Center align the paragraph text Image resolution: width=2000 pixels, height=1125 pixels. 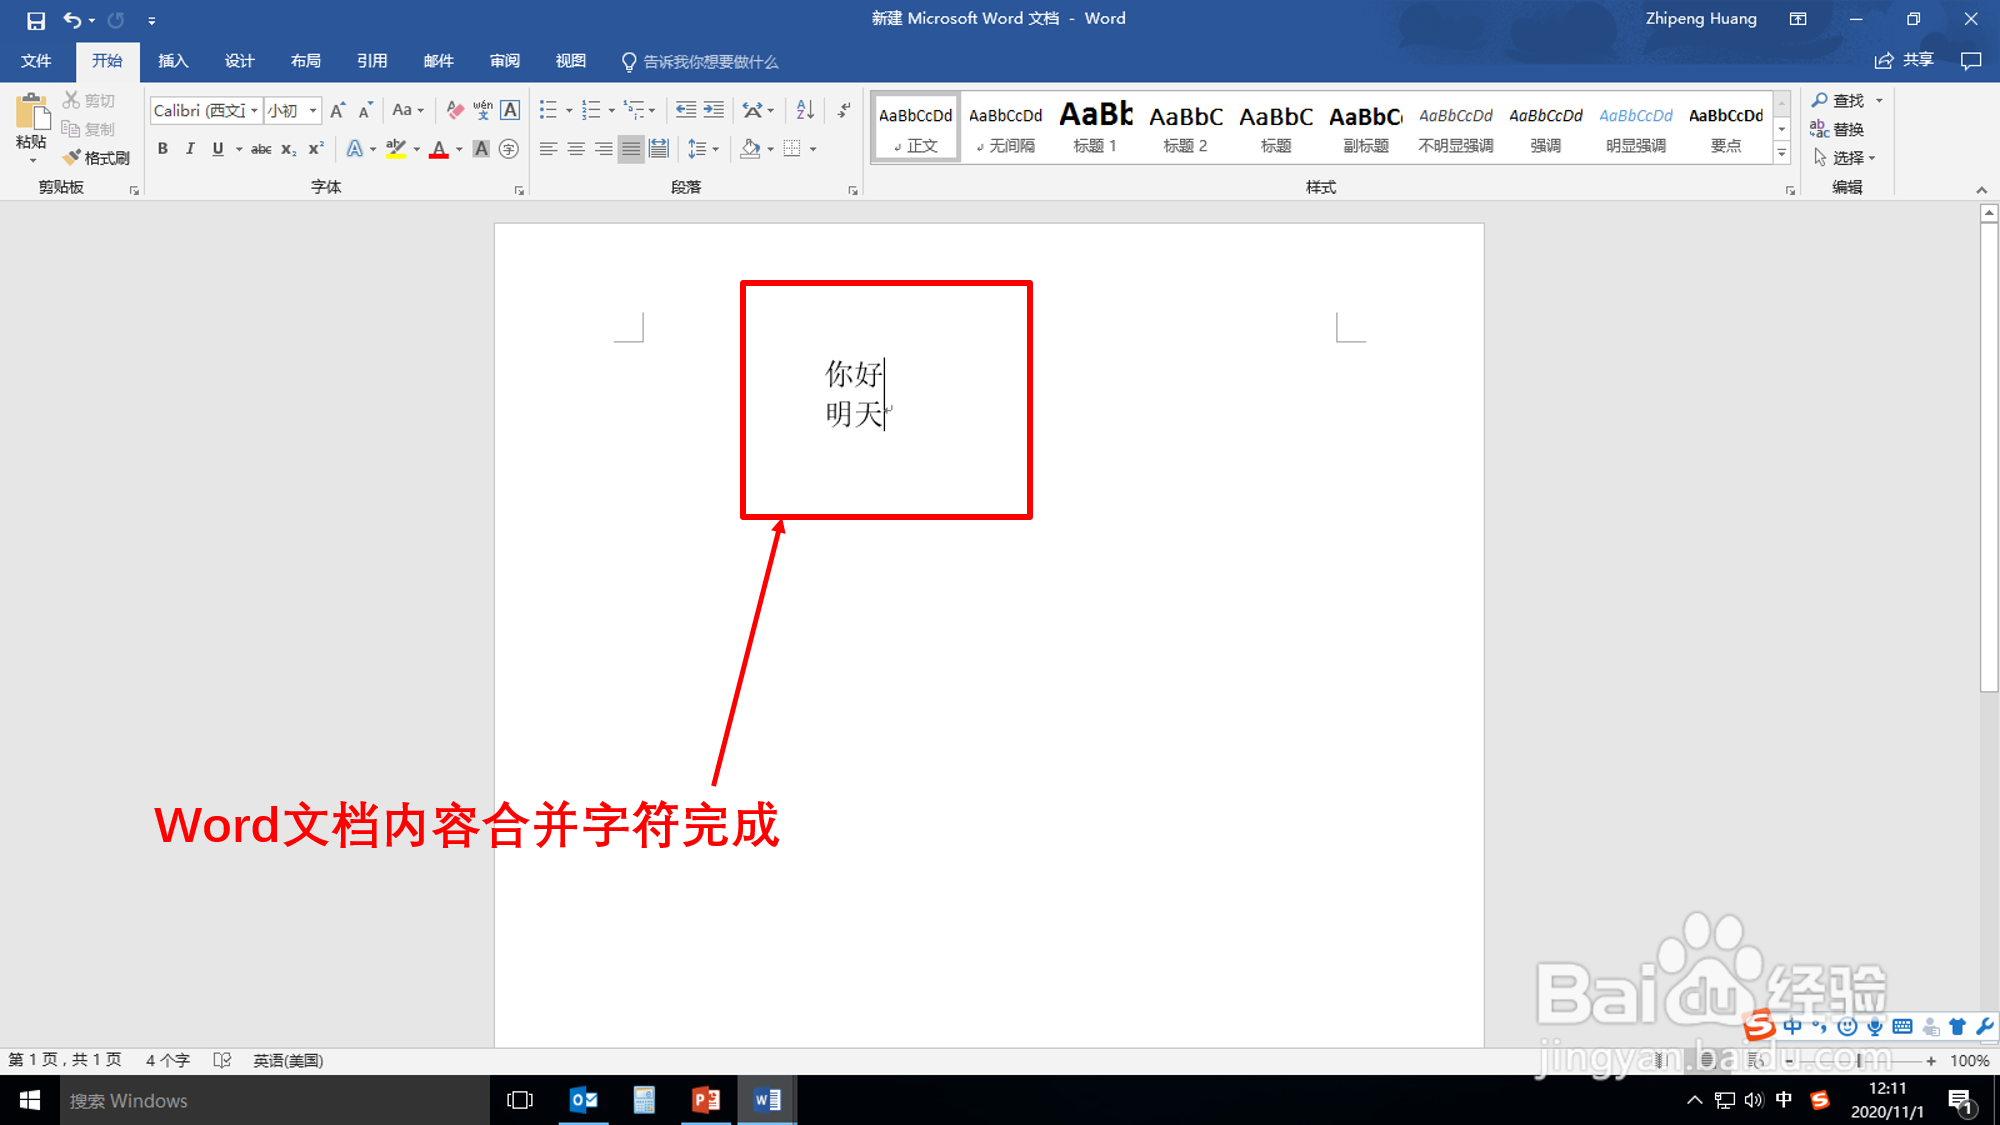click(576, 149)
